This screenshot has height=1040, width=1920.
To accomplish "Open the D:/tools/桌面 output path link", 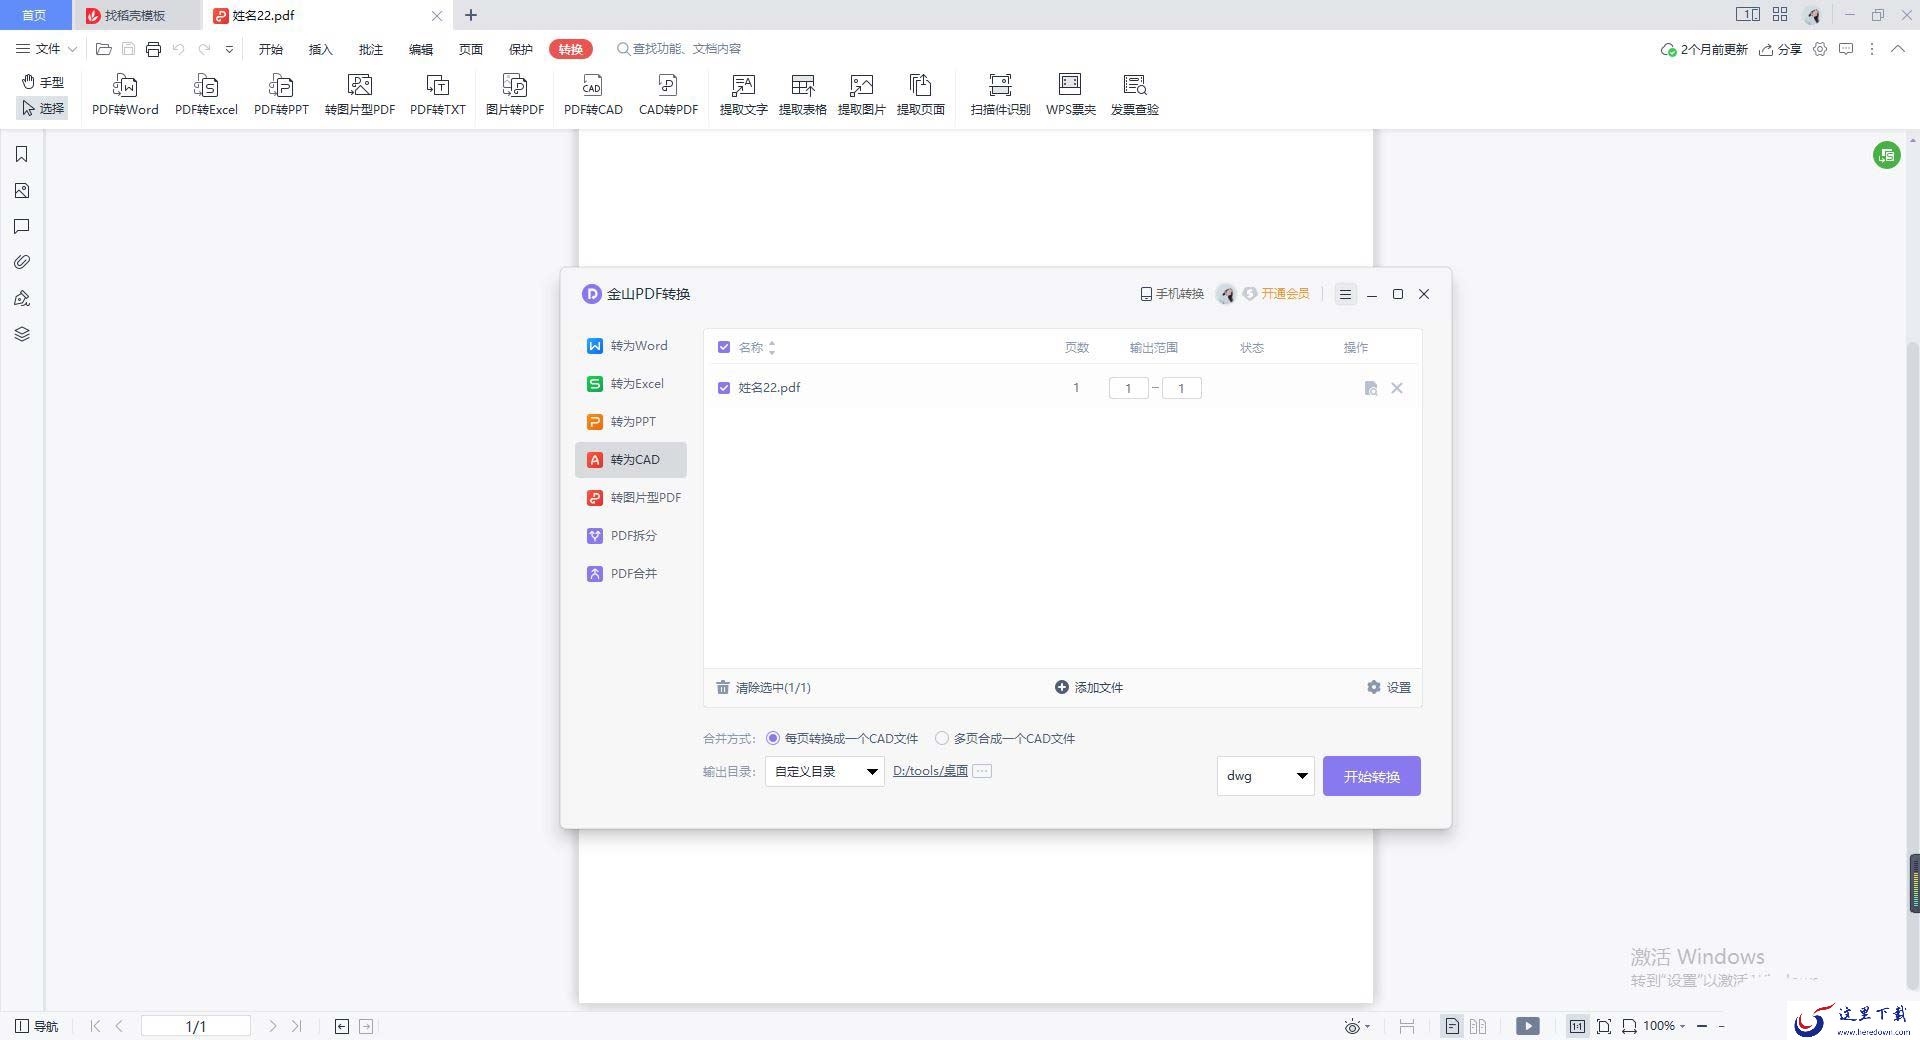I will click(x=930, y=771).
